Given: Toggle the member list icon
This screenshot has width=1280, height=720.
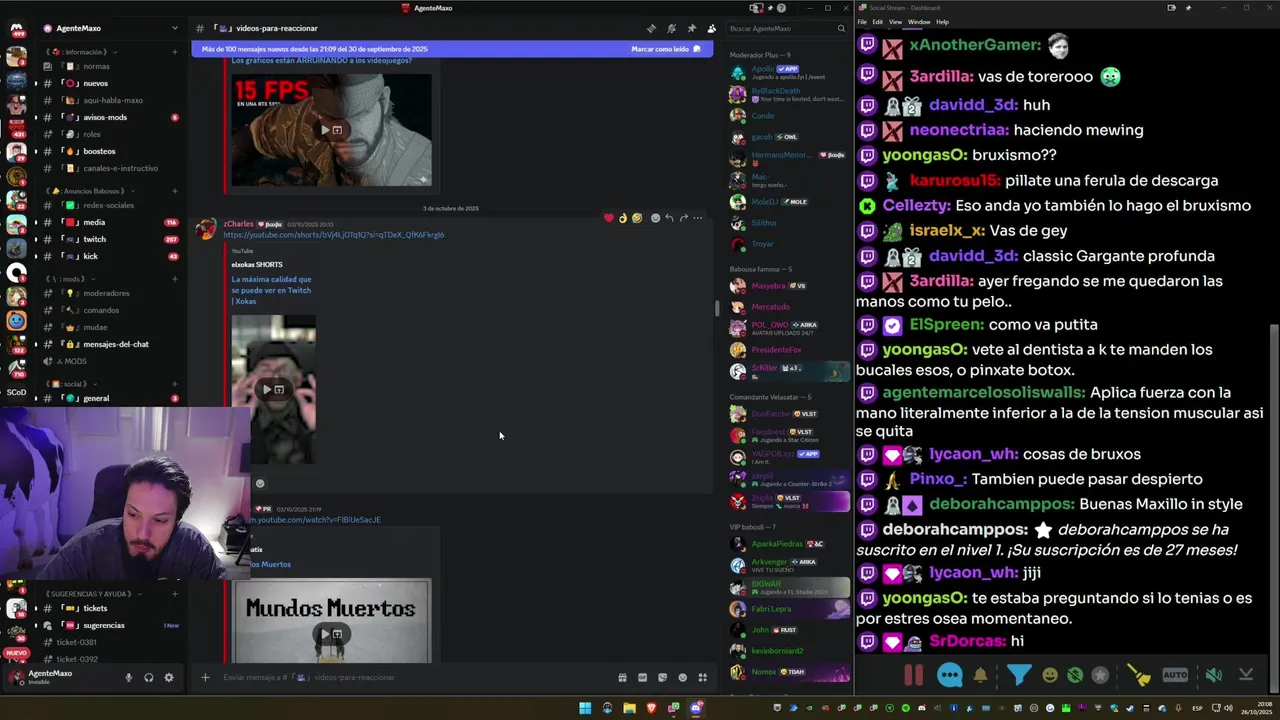Looking at the screenshot, I should click(711, 28).
